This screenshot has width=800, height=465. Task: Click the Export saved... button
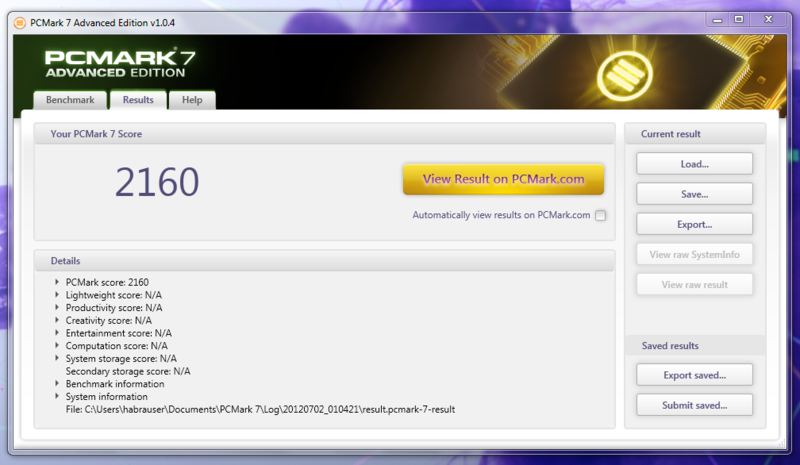coord(694,375)
